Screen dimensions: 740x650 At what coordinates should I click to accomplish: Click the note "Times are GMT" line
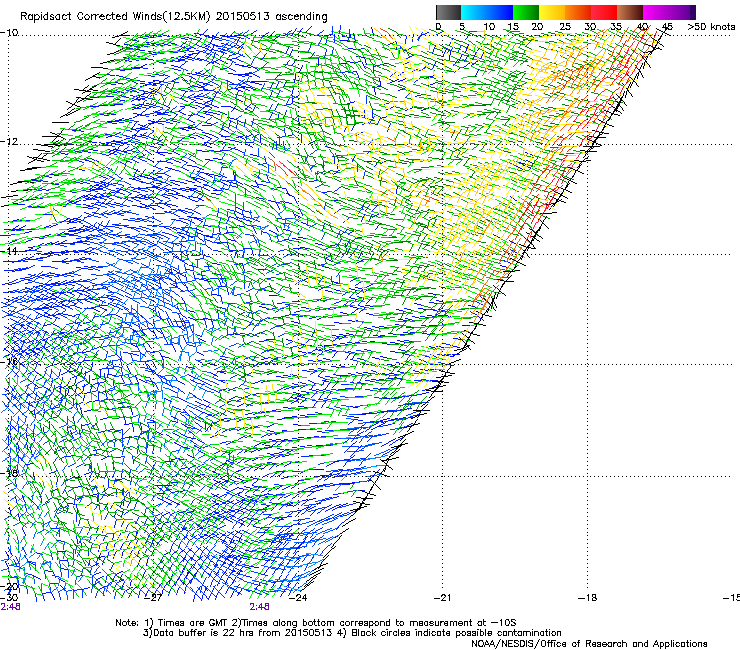click(x=316, y=623)
